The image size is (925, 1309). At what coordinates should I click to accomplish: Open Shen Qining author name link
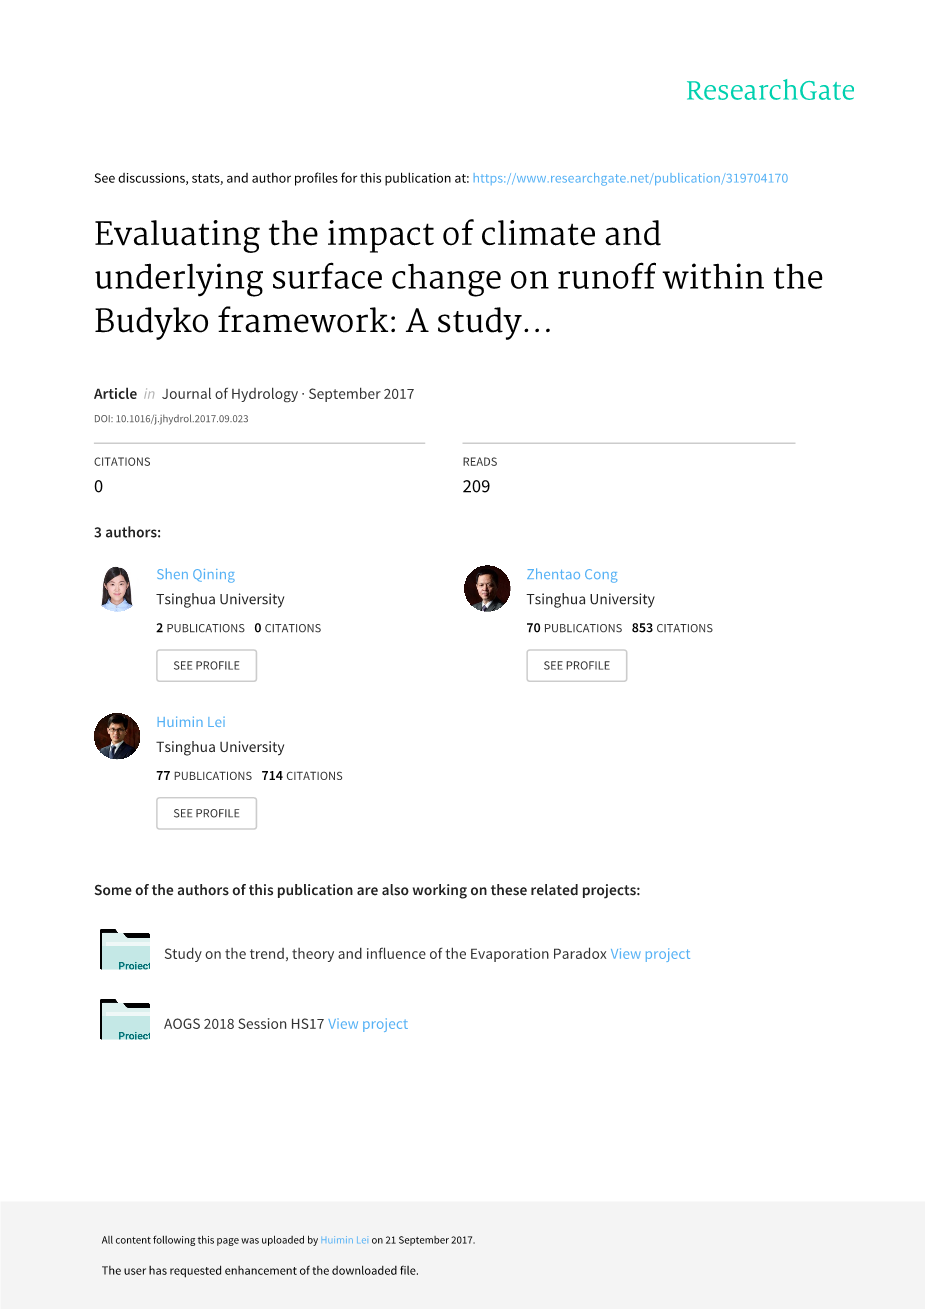[x=195, y=574]
